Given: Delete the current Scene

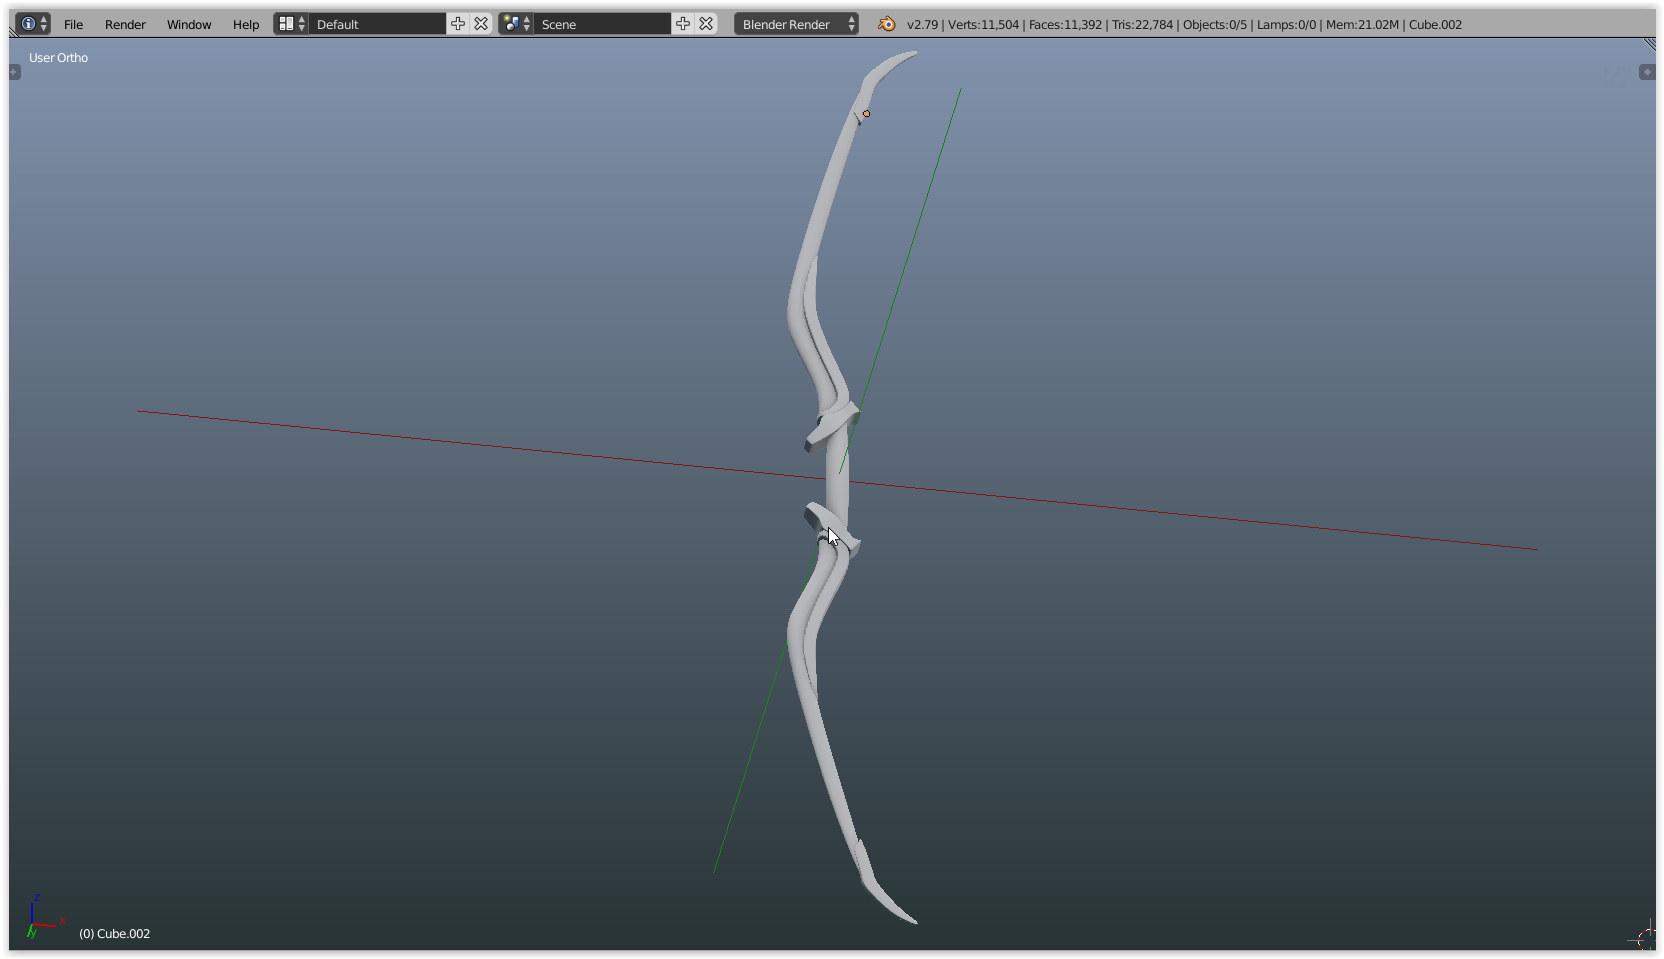Looking at the screenshot, I should (x=706, y=24).
